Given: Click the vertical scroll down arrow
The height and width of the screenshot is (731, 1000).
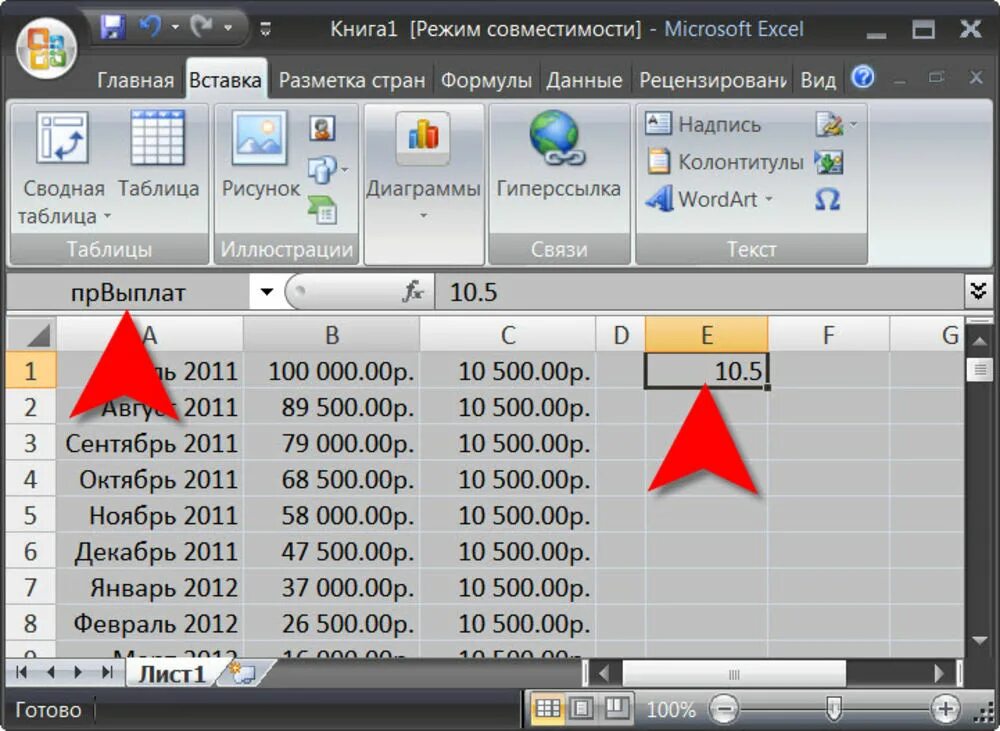Looking at the screenshot, I should point(980,640).
